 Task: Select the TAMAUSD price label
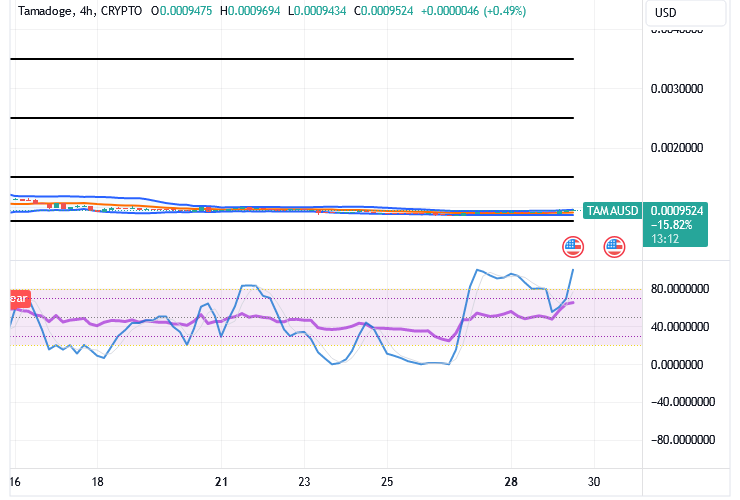[x=613, y=211]
